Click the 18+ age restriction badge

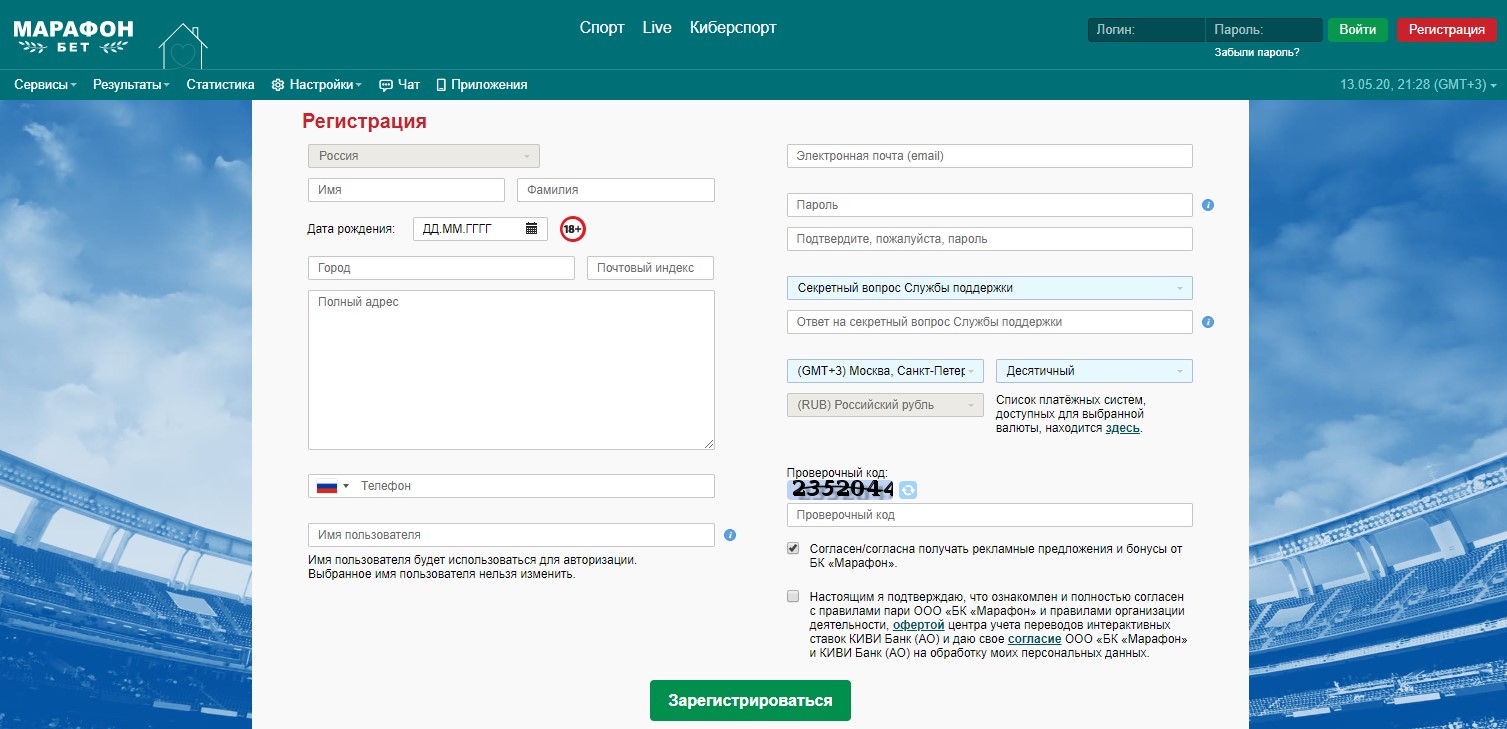pos(572,229)
